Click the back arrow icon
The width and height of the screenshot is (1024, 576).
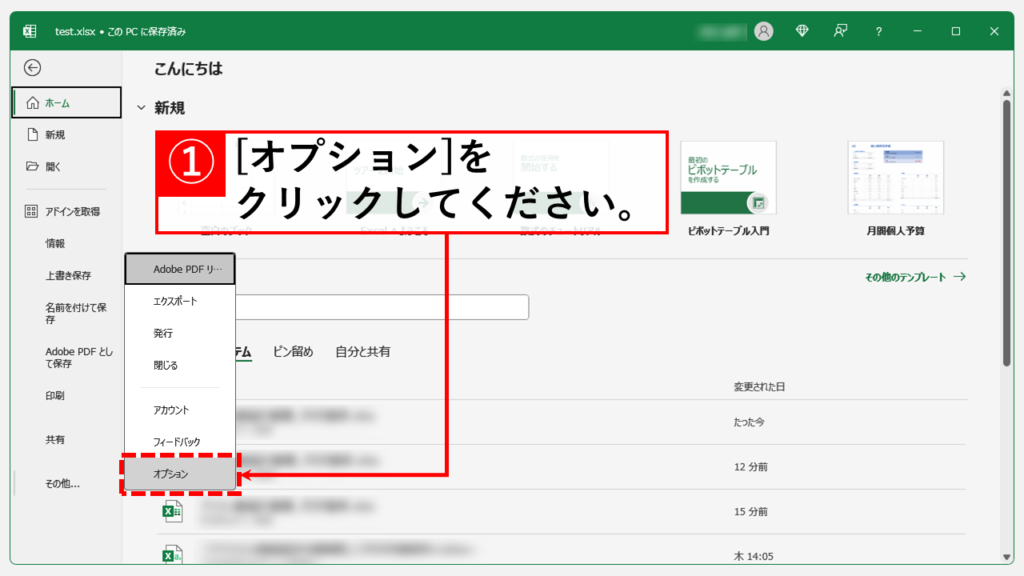[x=33, y=68]
